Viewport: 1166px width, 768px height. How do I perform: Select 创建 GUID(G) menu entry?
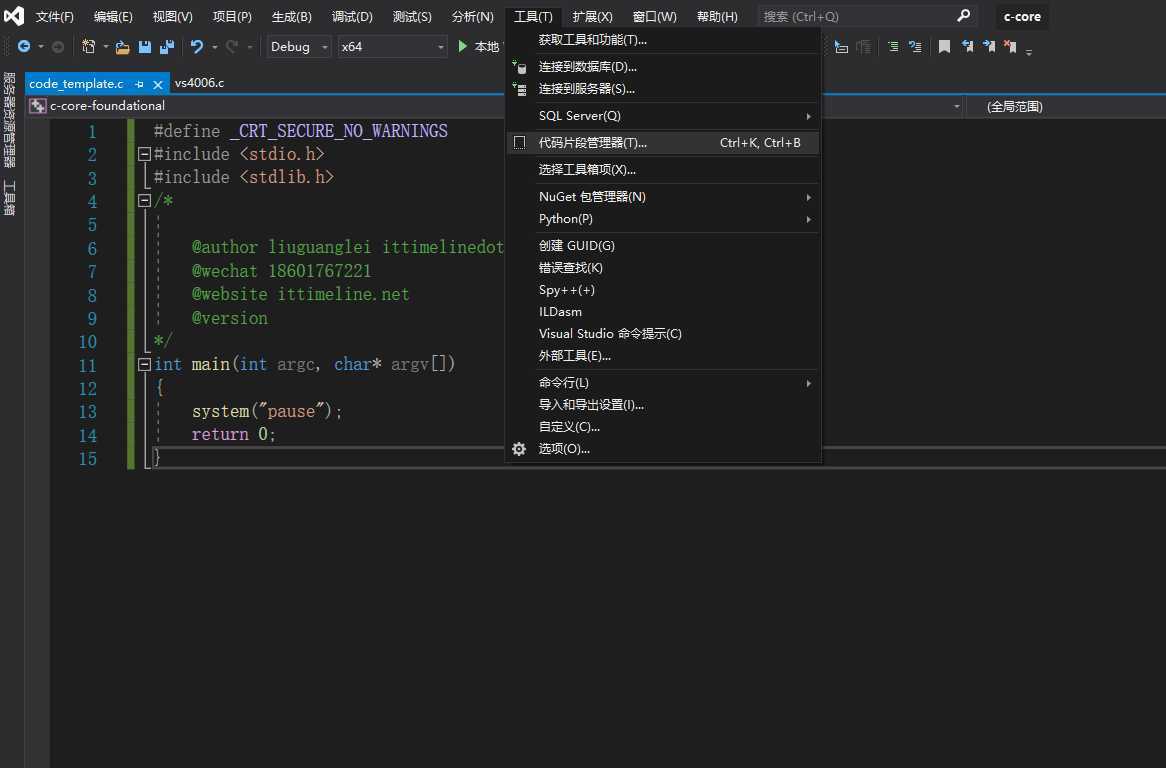tap(663, 246)
